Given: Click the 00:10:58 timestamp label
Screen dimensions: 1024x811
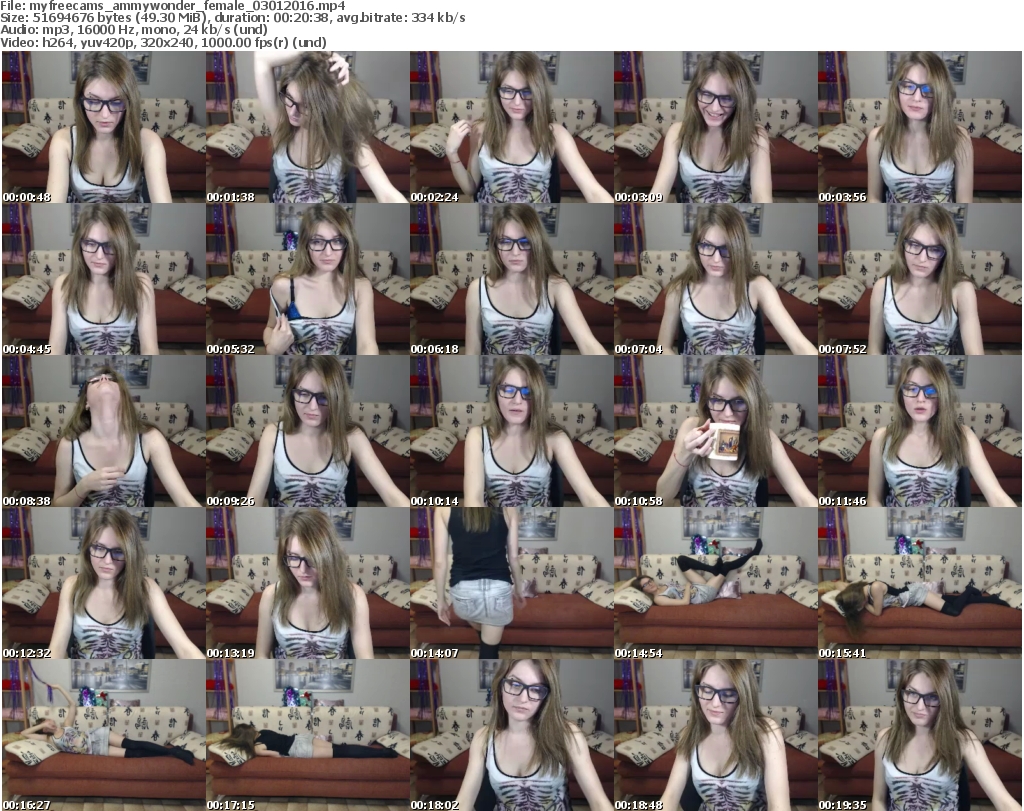Looking at the screenshot, I should point(639,501).
